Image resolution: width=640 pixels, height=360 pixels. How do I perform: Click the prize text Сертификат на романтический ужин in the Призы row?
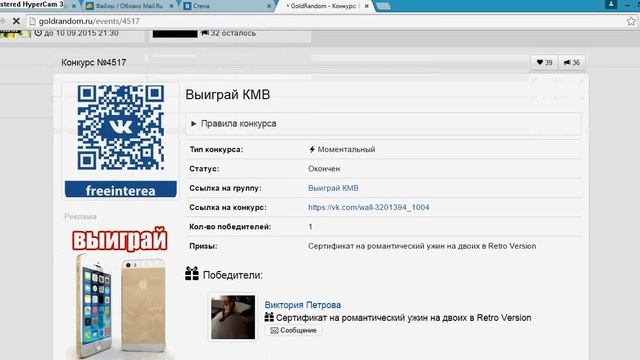tap(422, 246)
